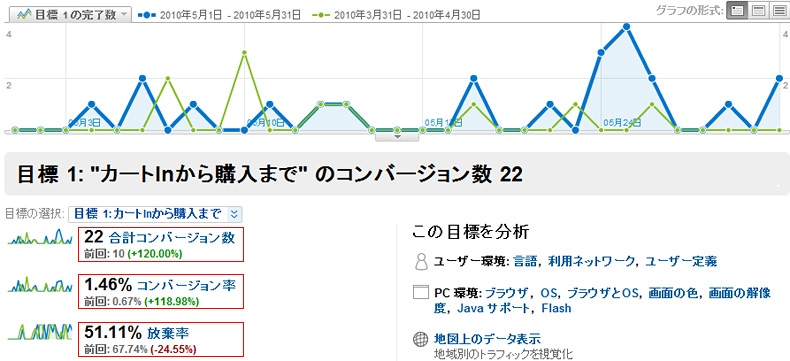Screen dimensions: 790x361
Task: Open the ブラウザ report link
Action: click(506, 293)
